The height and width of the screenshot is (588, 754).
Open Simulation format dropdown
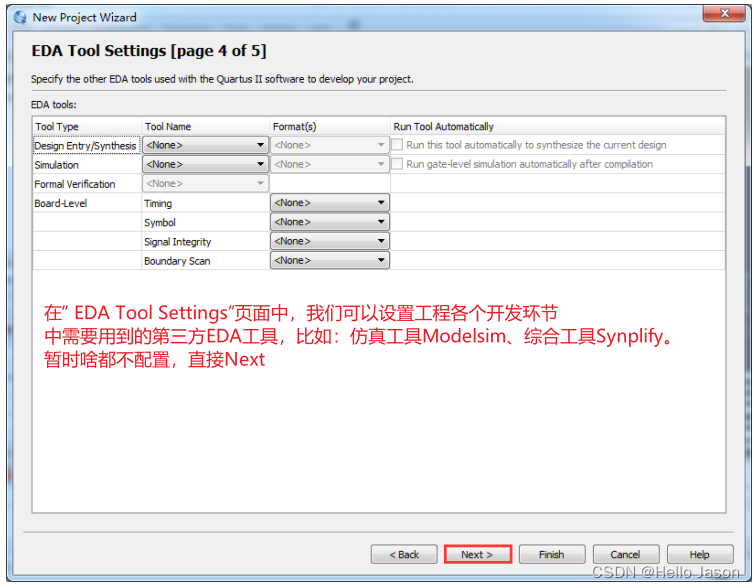[x=329, y=164]
